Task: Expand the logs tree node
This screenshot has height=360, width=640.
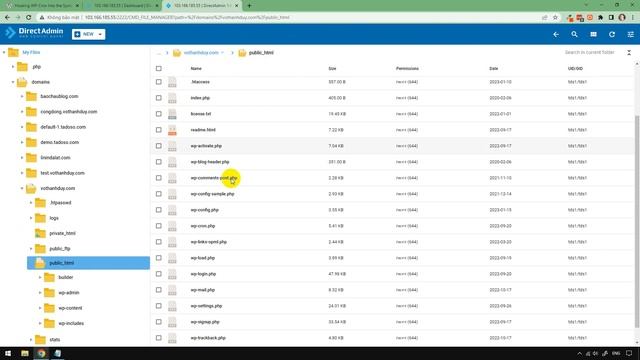Action: 31,218
